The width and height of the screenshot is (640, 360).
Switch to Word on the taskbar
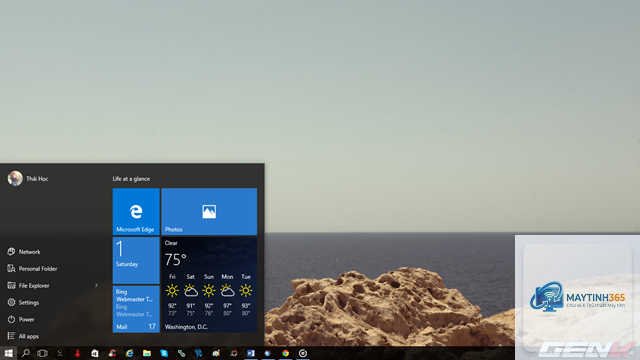click(251, 353)
